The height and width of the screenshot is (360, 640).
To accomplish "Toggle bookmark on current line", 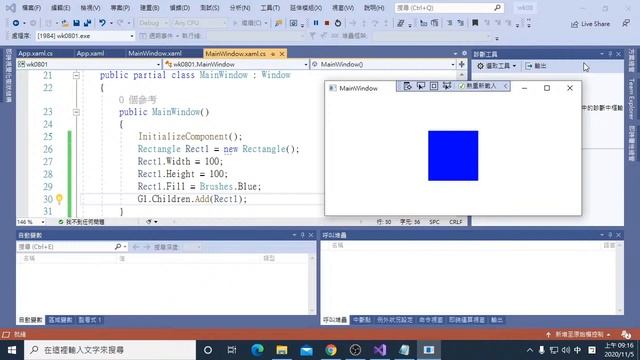I will 475,23.
